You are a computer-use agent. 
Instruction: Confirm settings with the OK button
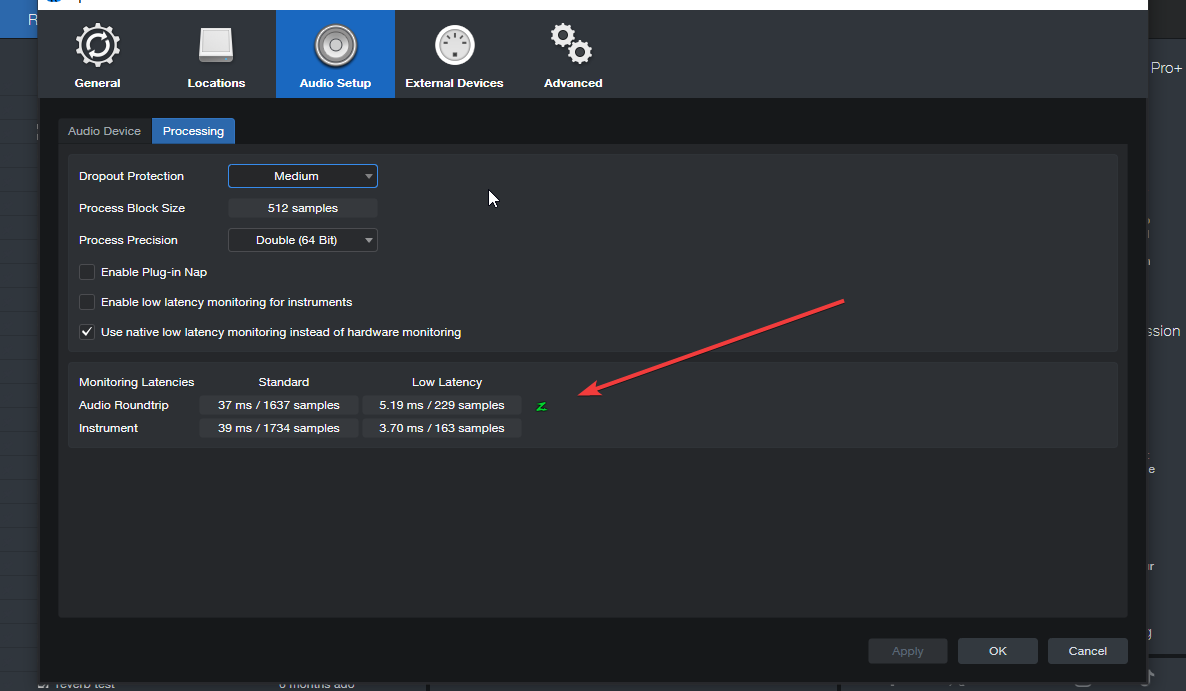pyautogui.click(x=998, y=651)
